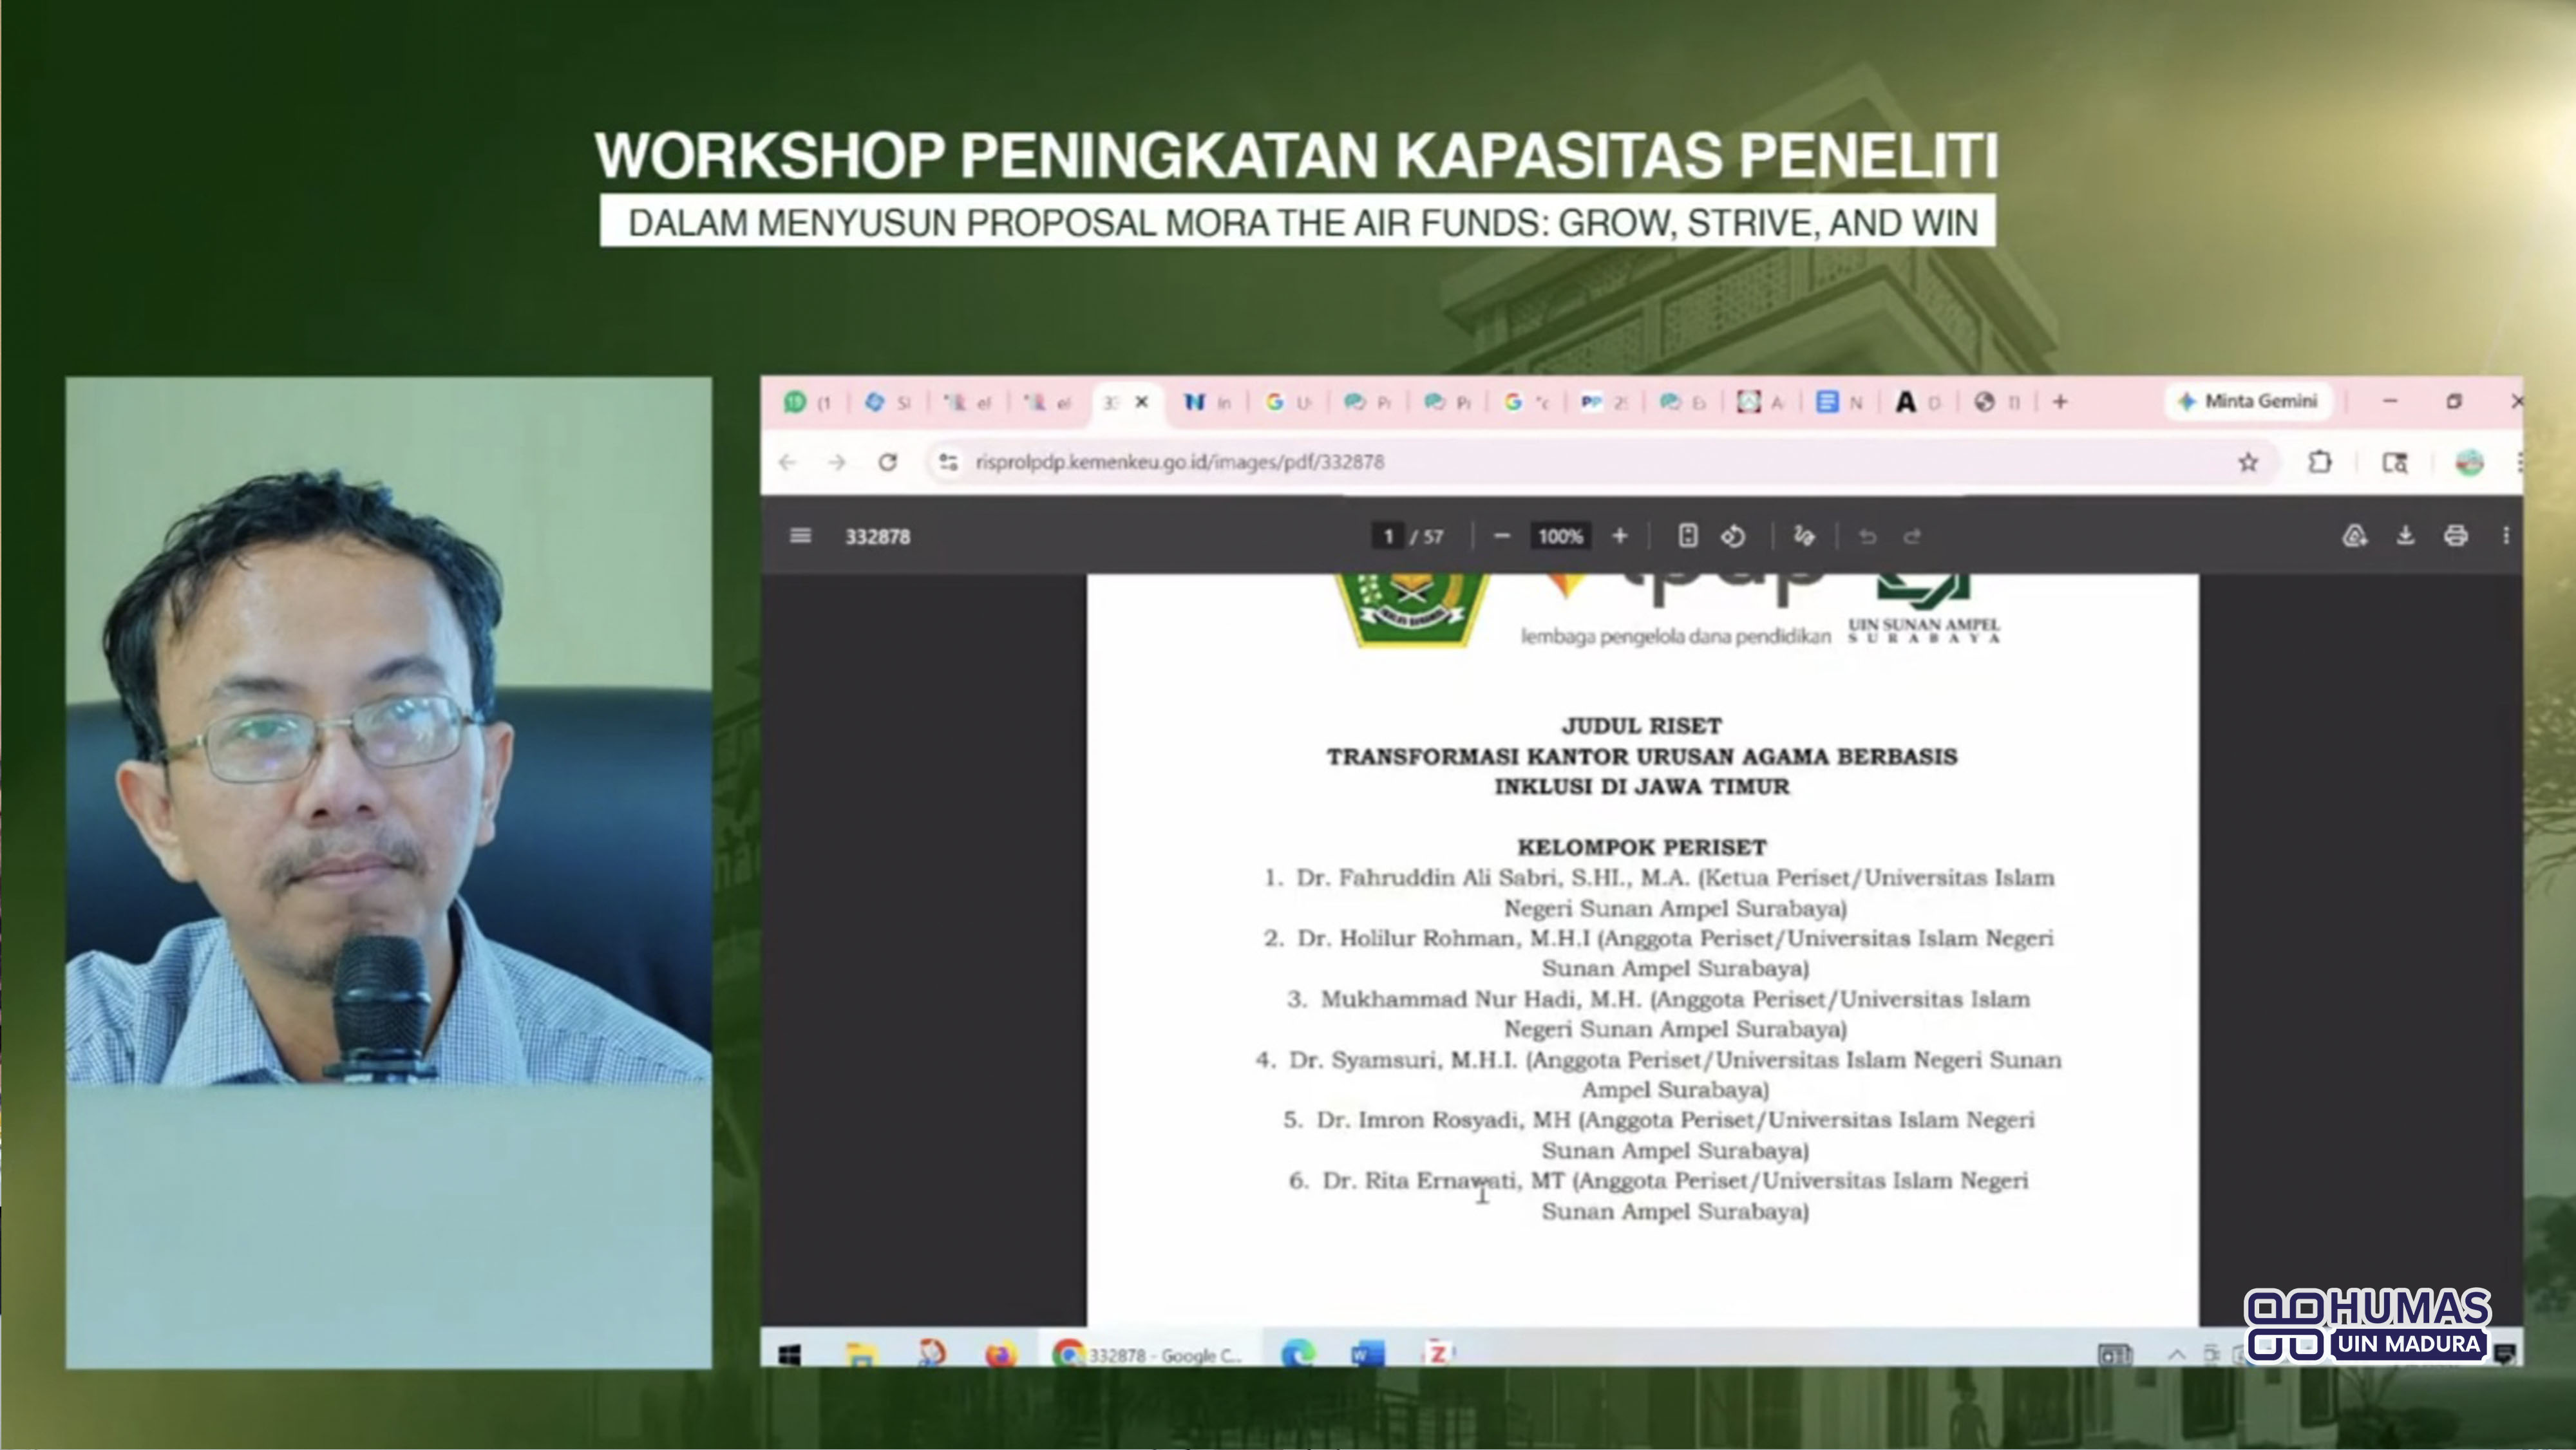Select the draw annotation tool

pos(1804,536)
